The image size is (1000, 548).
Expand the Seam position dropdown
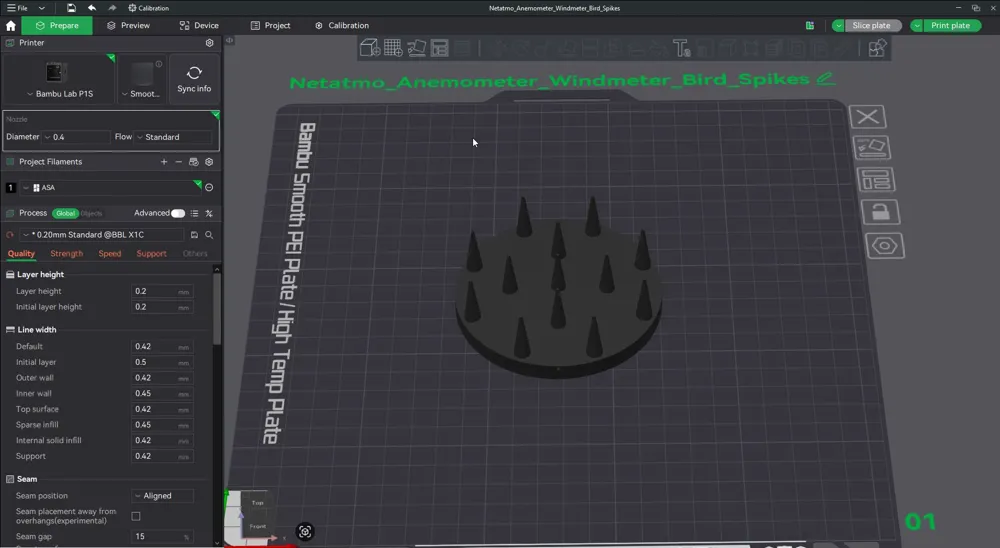tap(162, 496)
